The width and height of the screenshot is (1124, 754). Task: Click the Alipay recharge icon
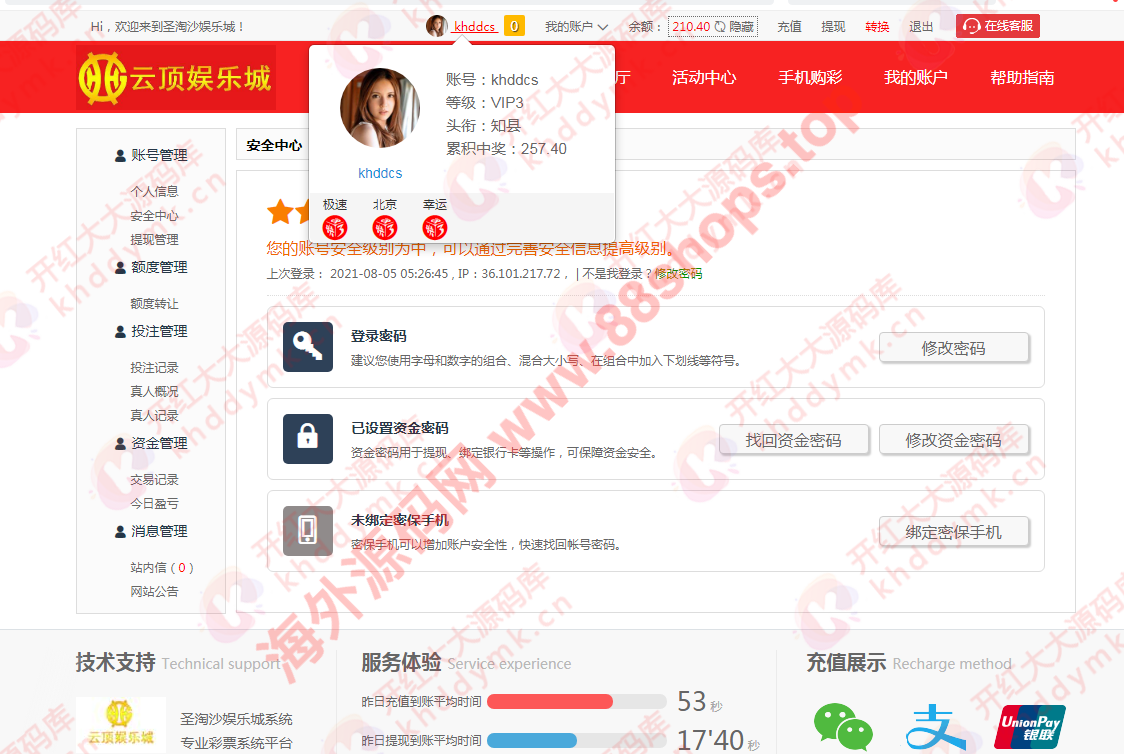point(935,727)
